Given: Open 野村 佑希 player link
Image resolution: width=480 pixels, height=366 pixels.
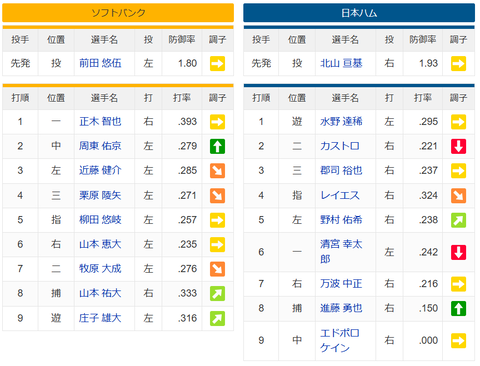Looking at the screenshot, I should coord(341,220).
